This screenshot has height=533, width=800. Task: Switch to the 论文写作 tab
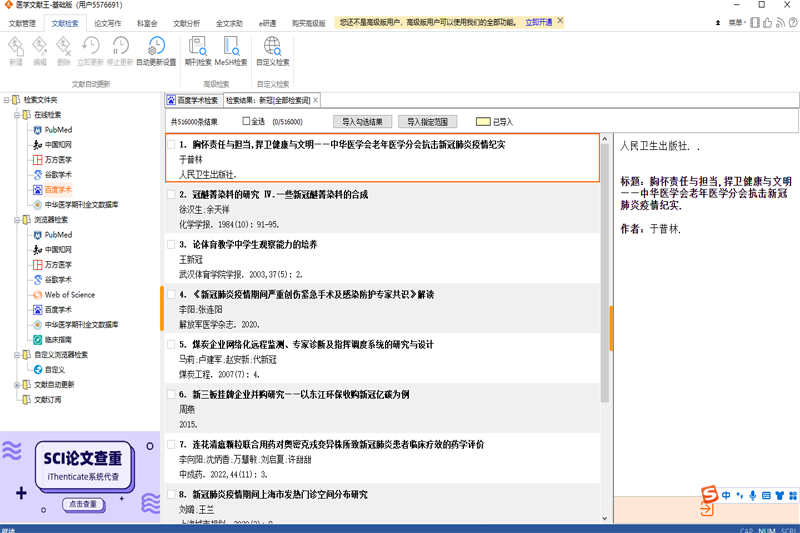coord(107,21)
